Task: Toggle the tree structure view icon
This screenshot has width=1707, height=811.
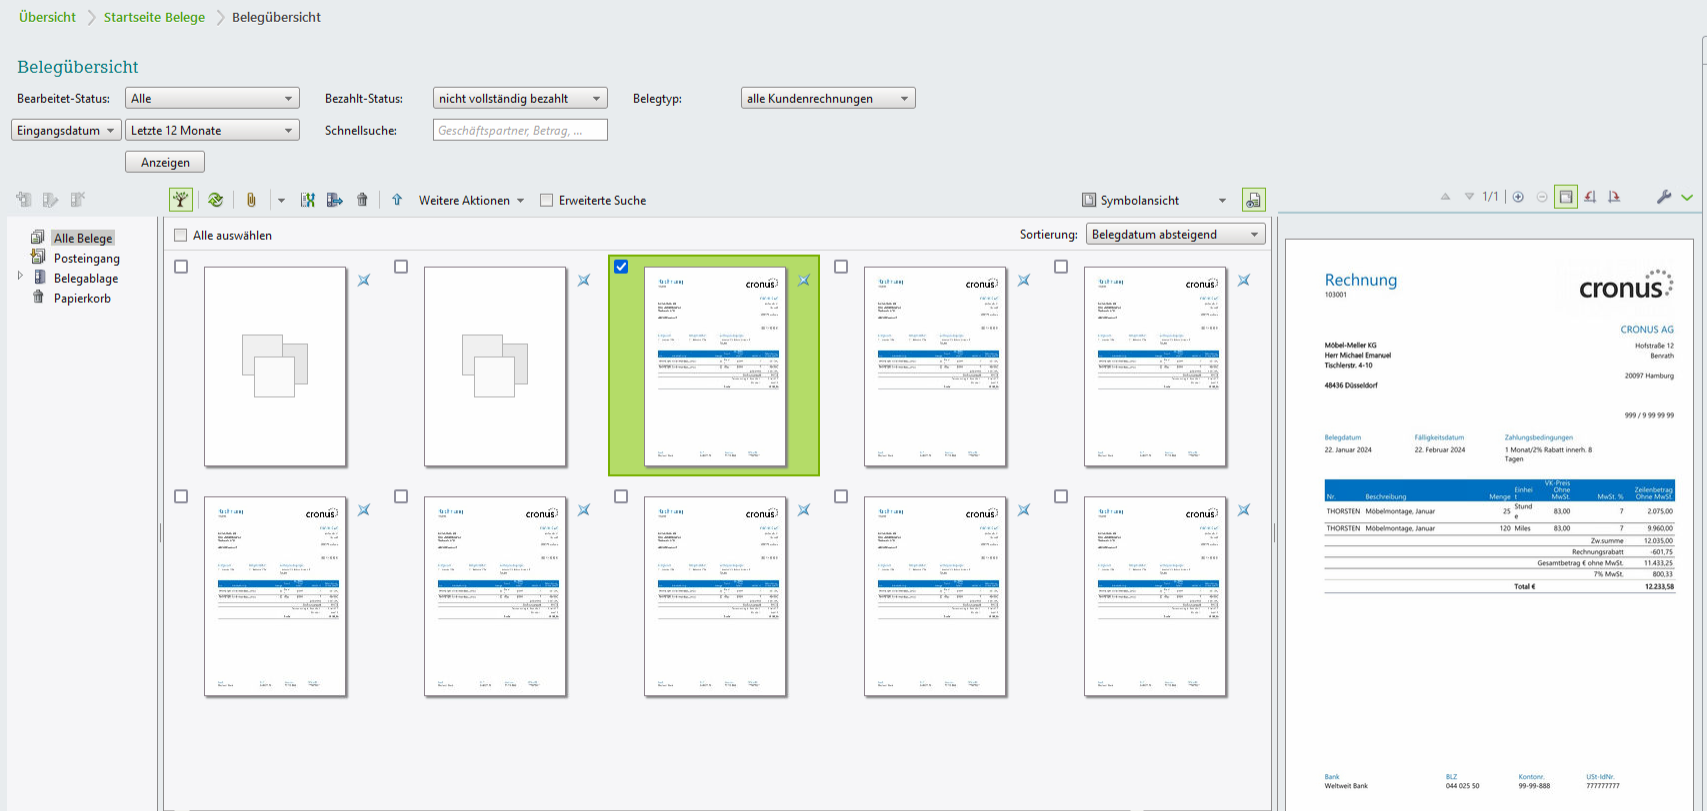Action: coord(181,200)
